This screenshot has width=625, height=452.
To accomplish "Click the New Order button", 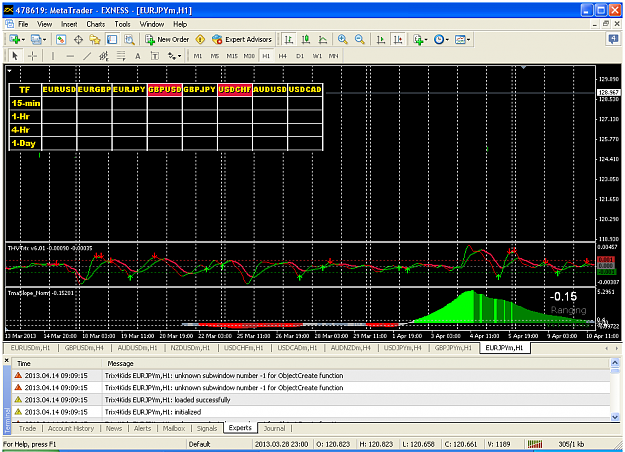I will pos(167,39).
